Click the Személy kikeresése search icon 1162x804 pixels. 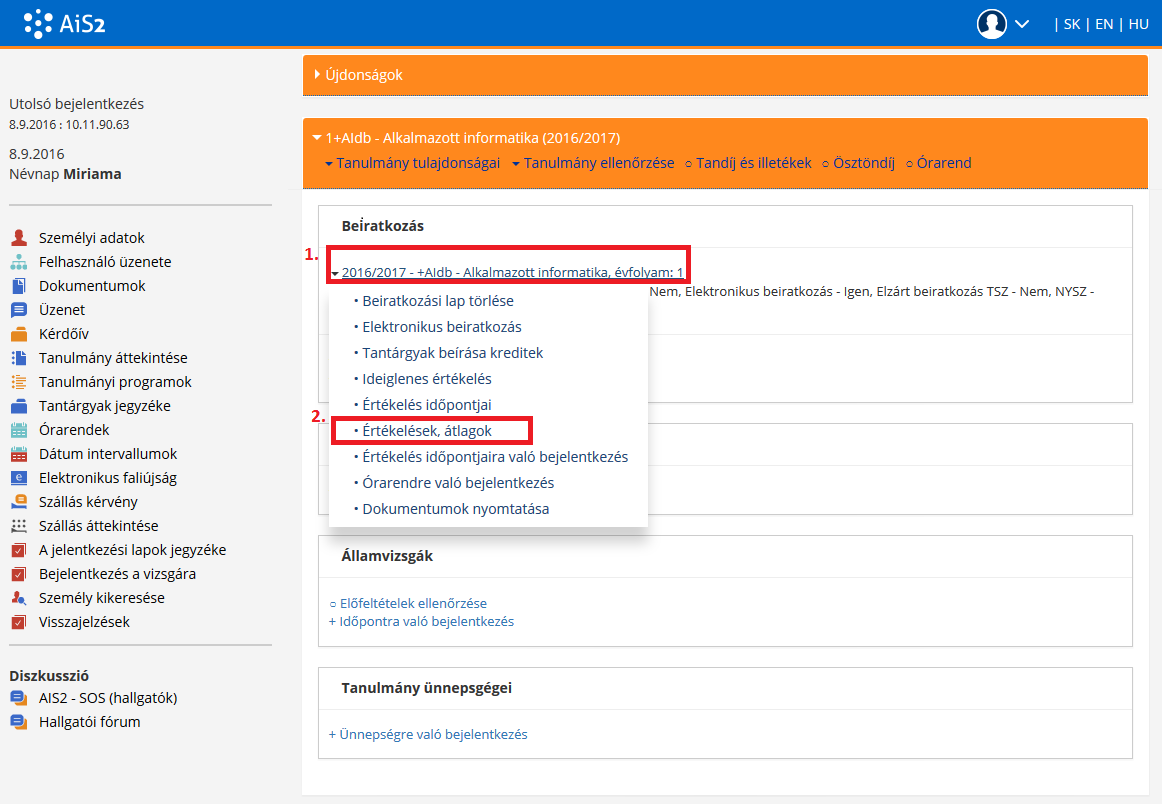tap(18, 598)
